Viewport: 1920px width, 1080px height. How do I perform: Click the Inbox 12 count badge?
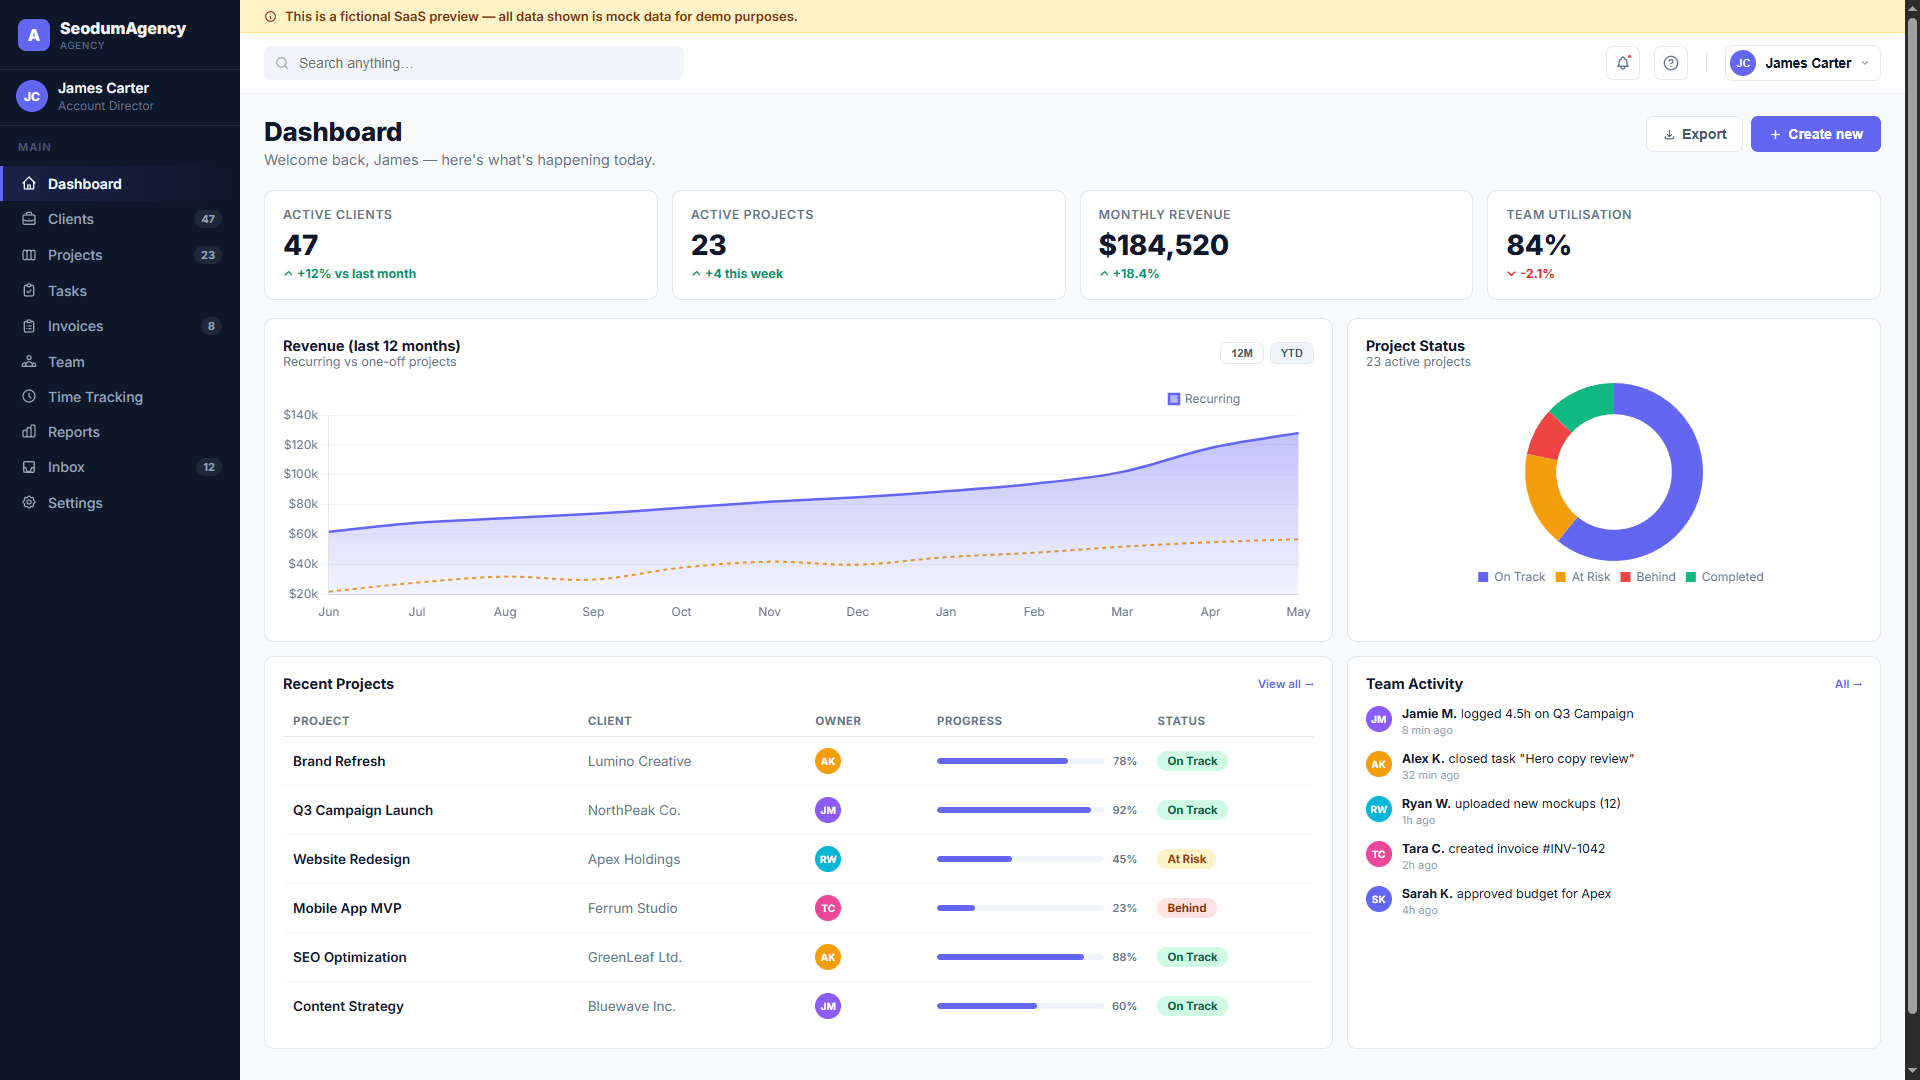pos(209,467)
